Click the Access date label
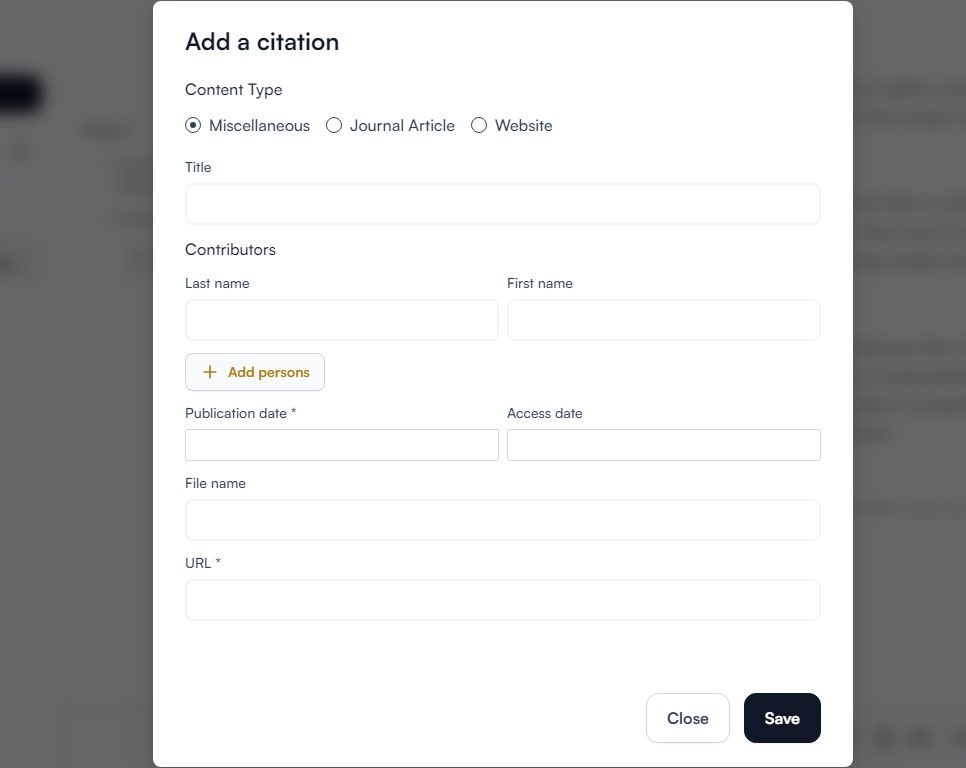This screenshot has height=768, width=966. pos(545,413)
